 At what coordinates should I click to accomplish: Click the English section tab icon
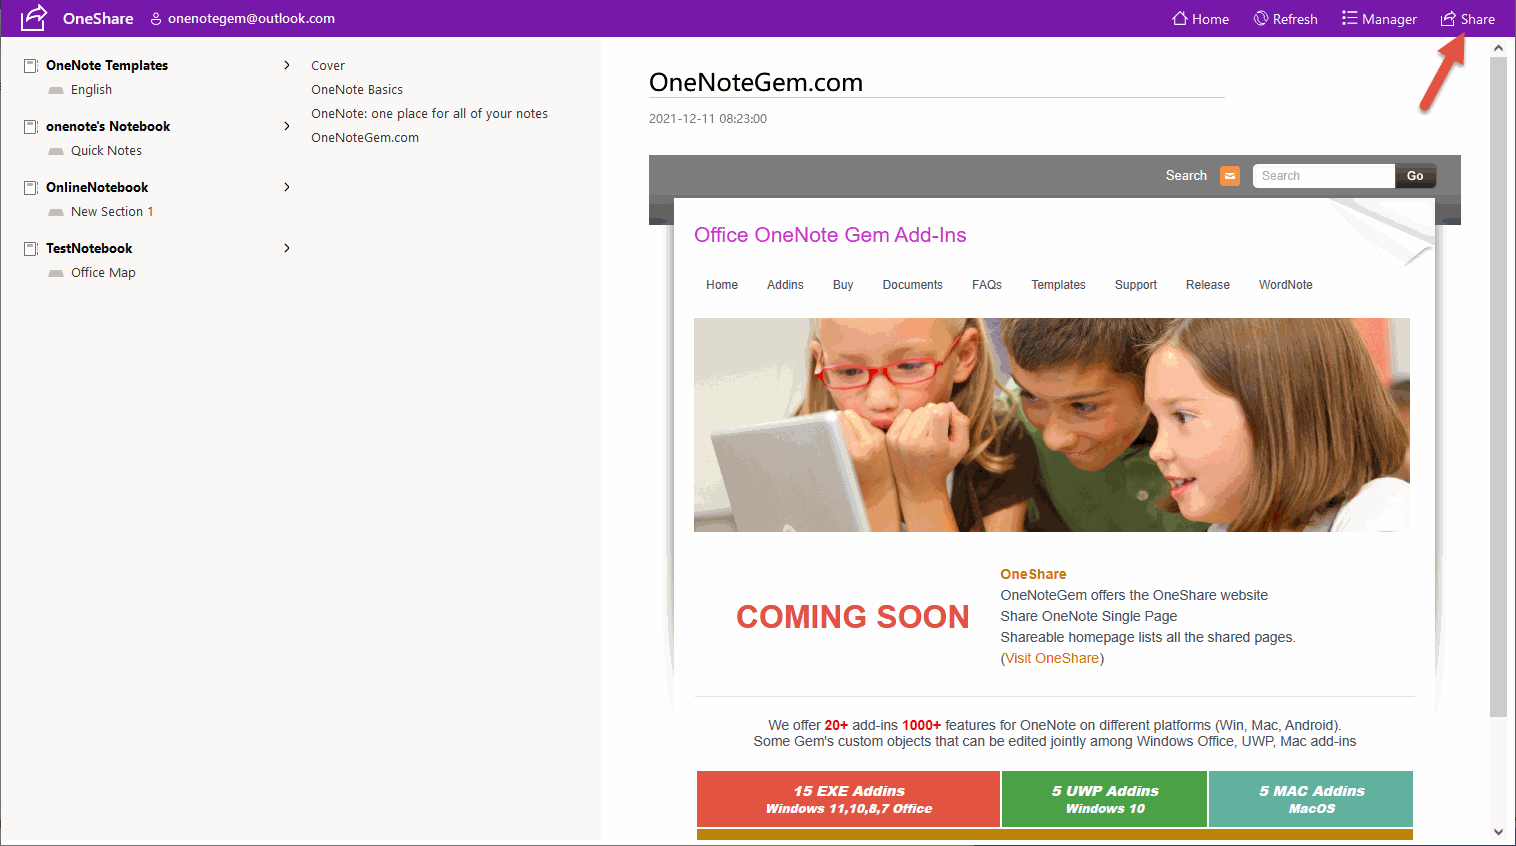[x=56, y=90]
